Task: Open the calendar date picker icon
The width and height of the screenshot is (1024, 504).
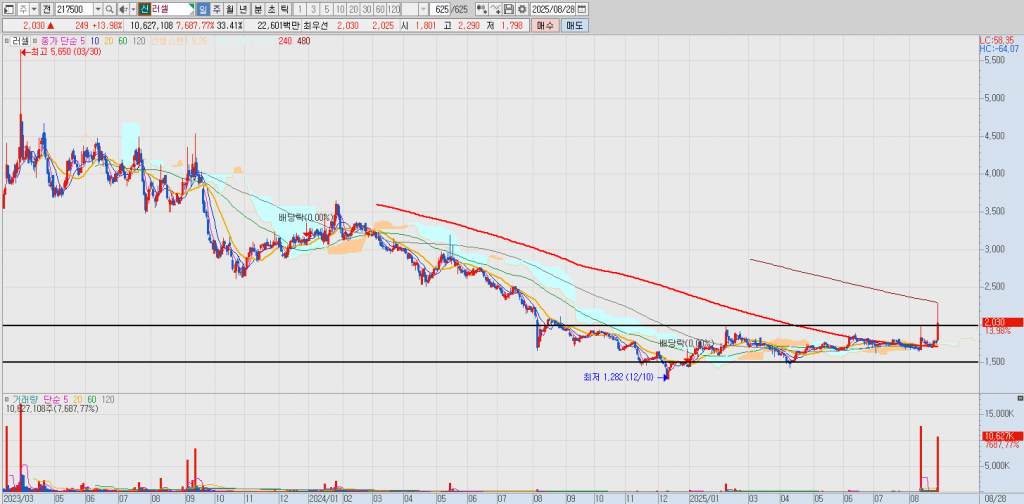Action: point(582,9)
